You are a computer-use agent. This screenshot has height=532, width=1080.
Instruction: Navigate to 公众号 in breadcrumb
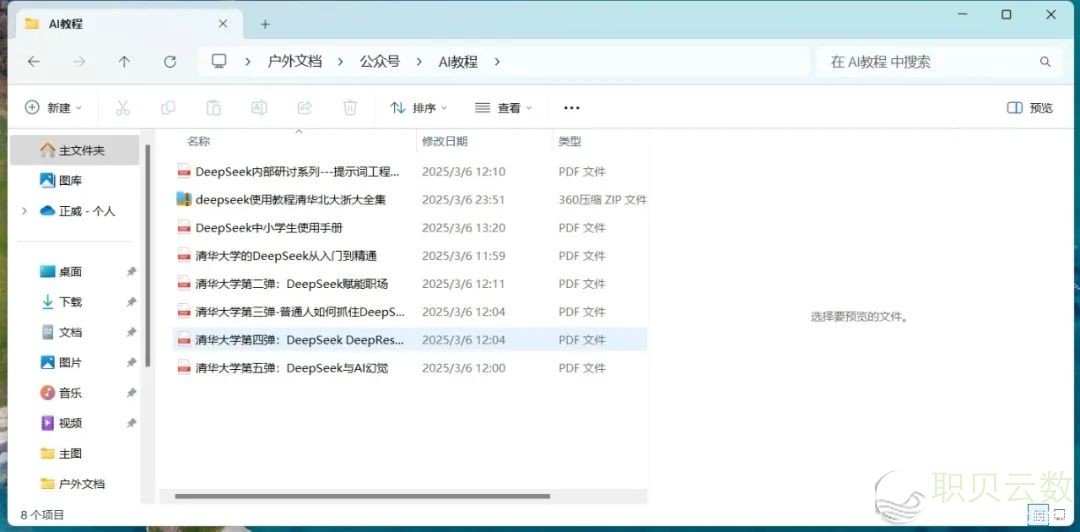click(x=380, y=61)
